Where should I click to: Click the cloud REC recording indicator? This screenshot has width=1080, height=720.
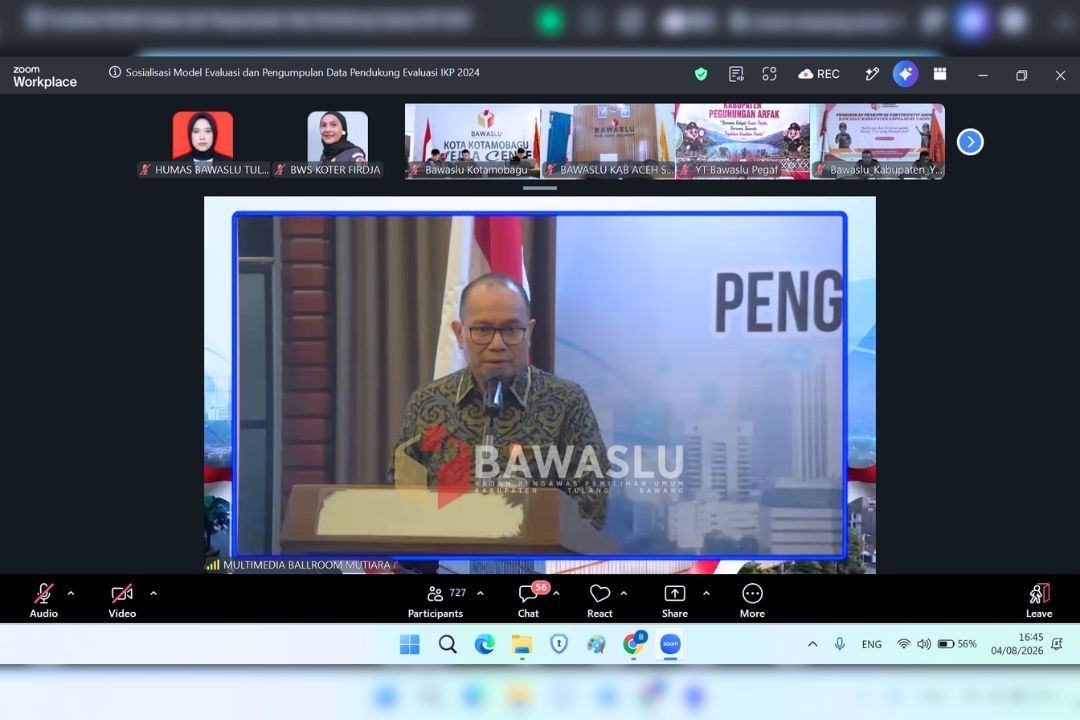(x=818, y=74)
